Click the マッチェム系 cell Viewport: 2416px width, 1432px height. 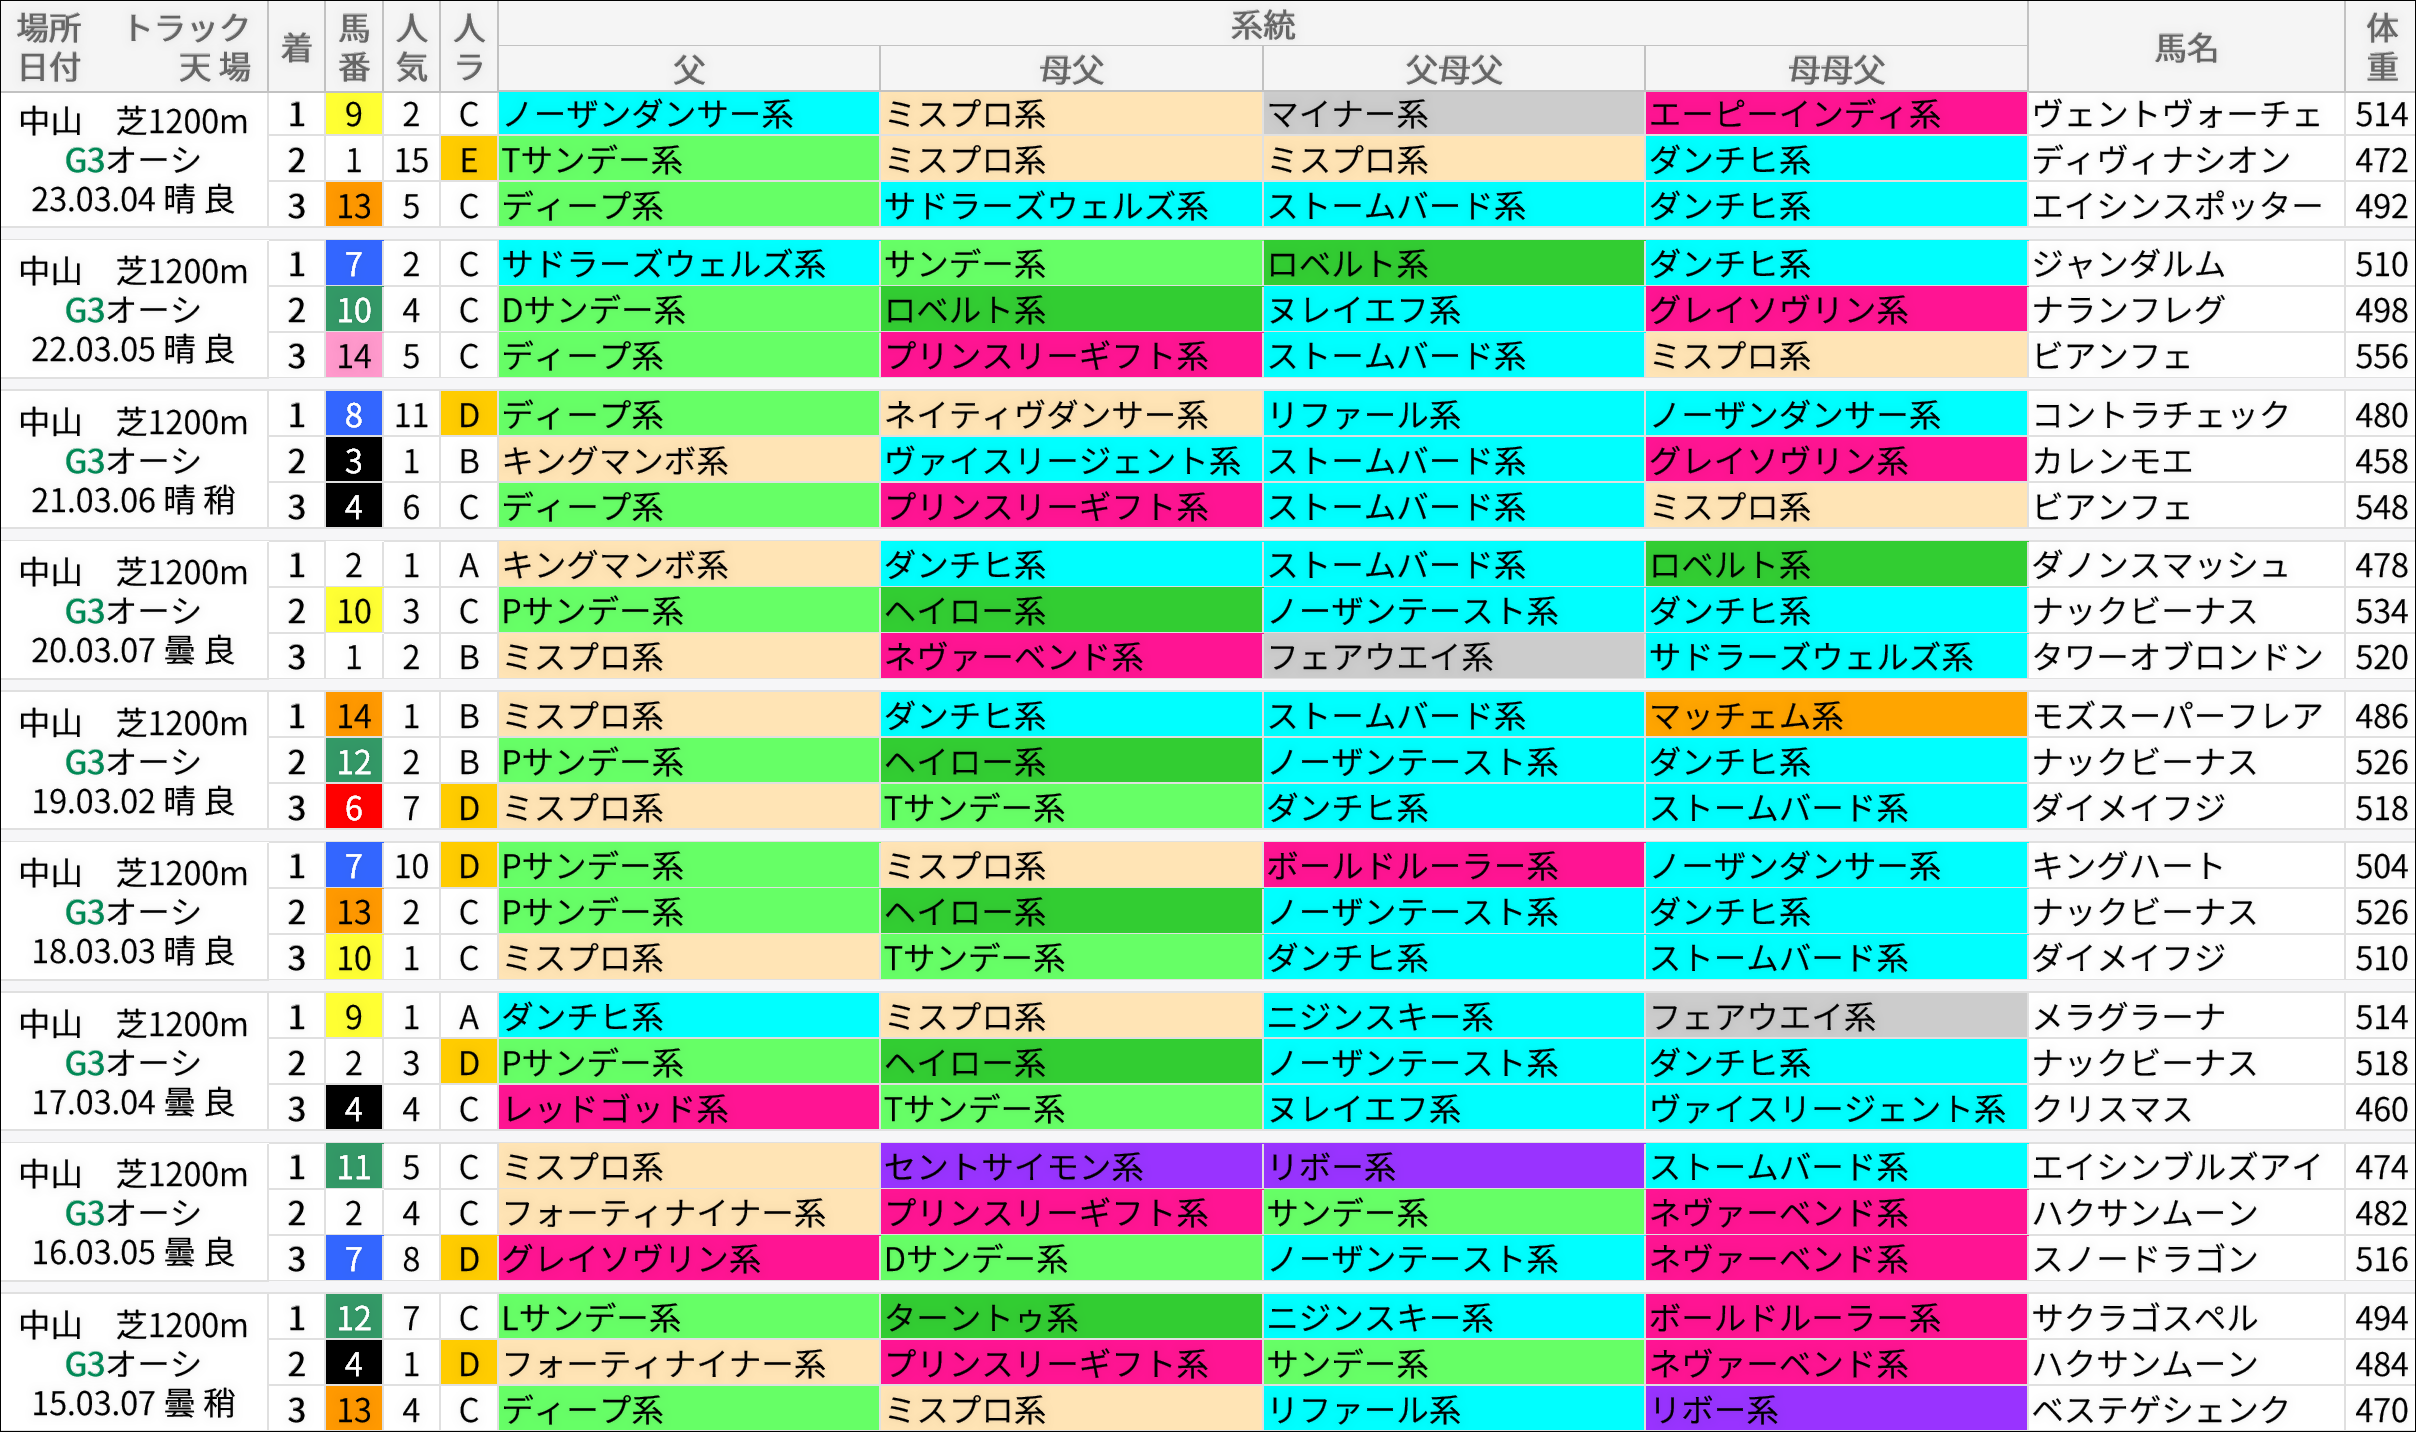click(x=1836, y=717)
